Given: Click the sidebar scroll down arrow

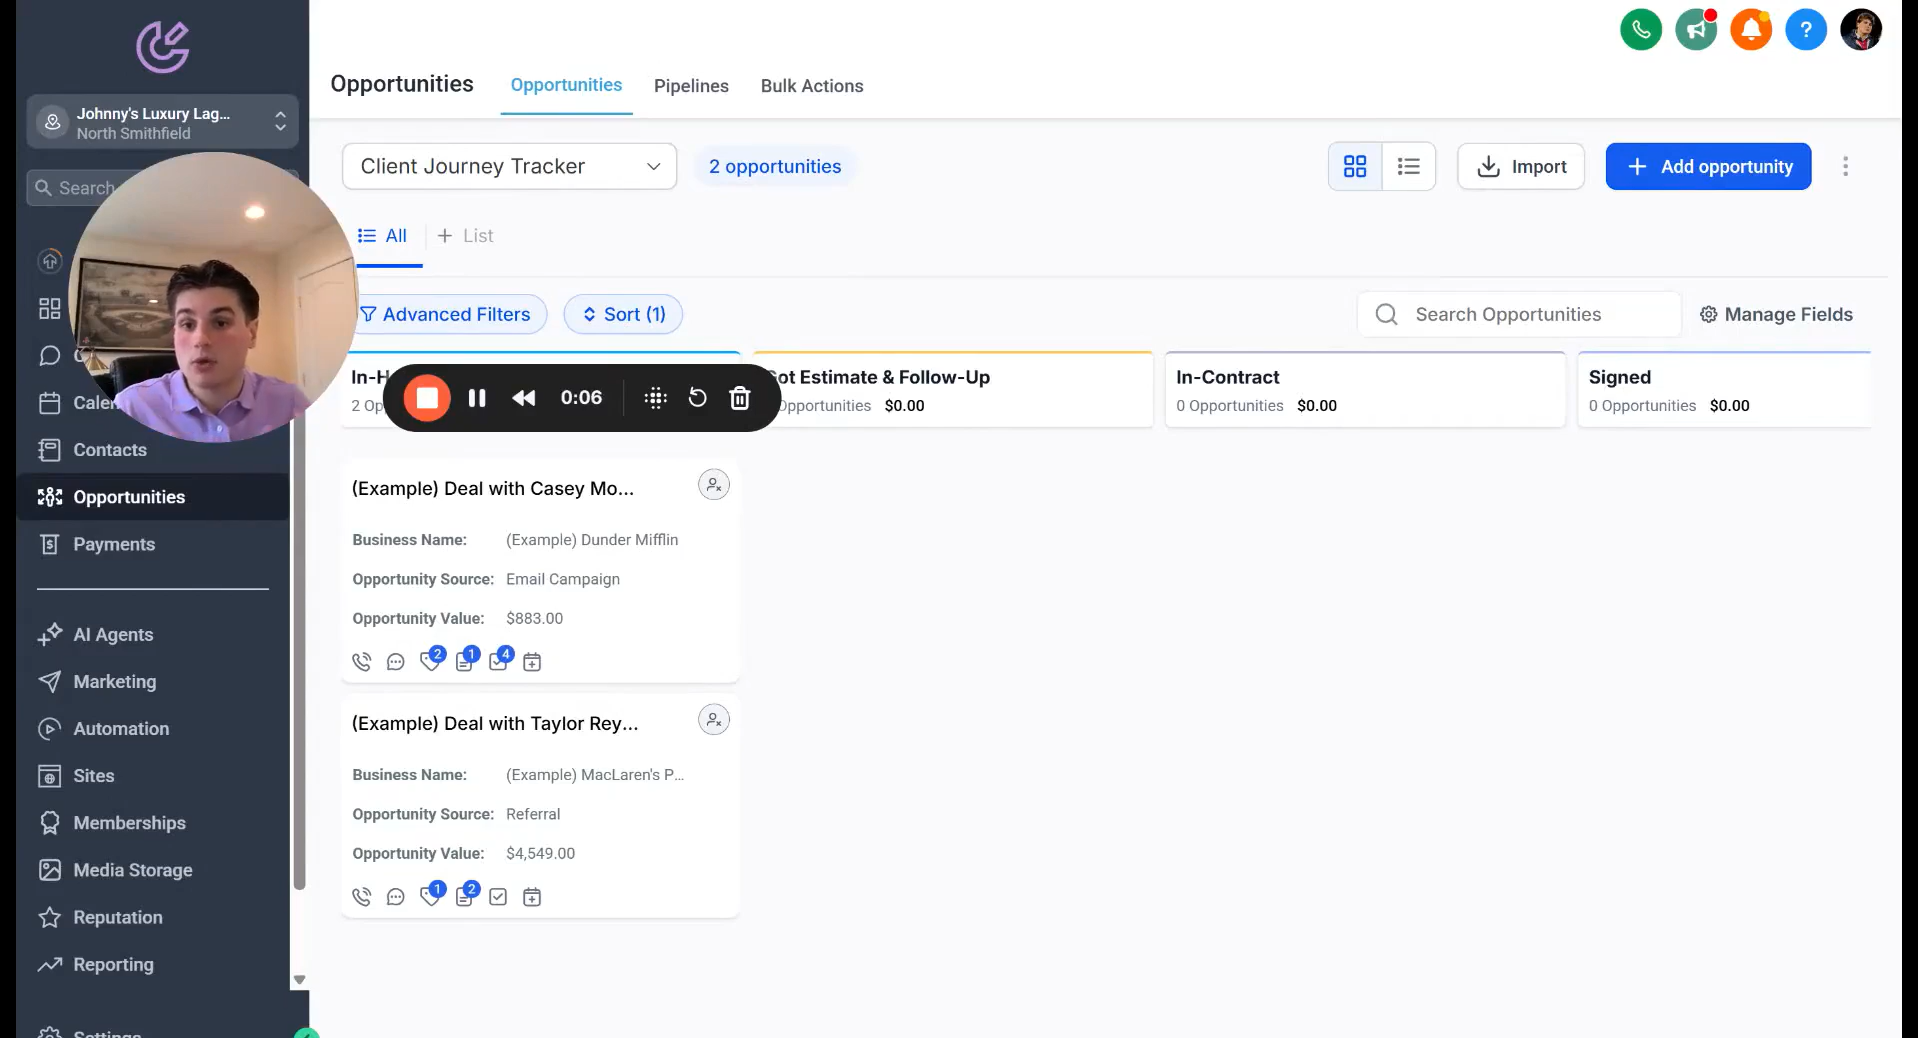Looking at the screenshot, I should tap(299, 980).
